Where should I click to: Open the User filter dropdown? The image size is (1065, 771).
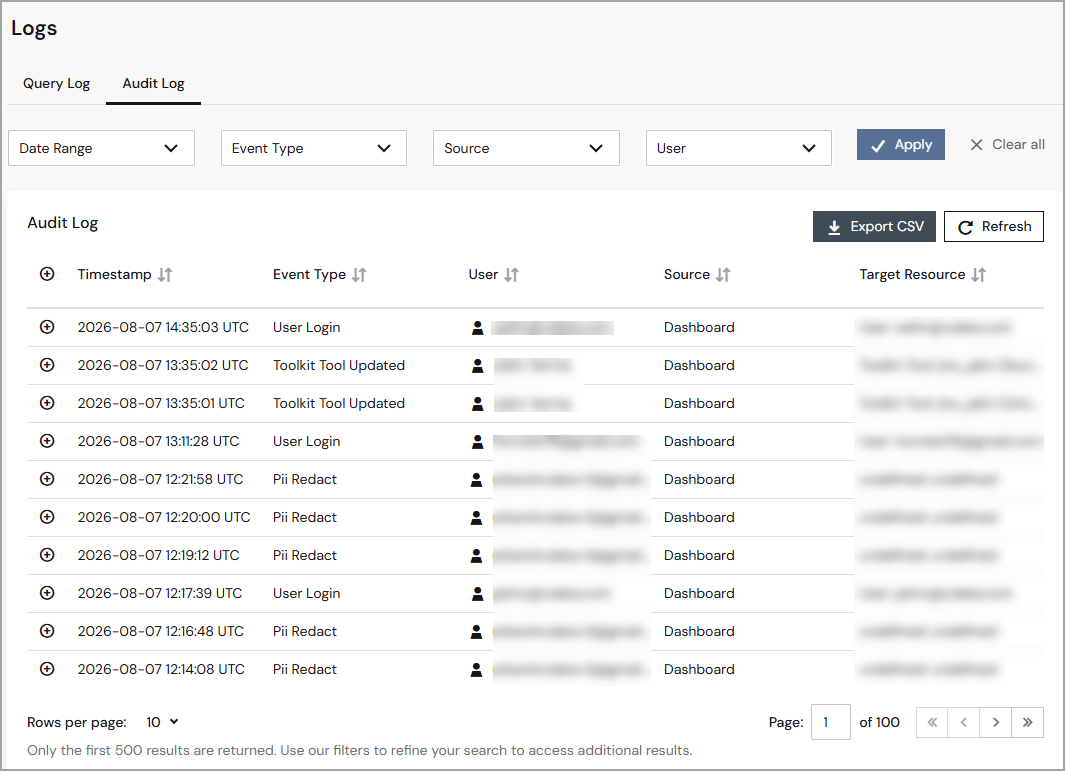[739, 148]
